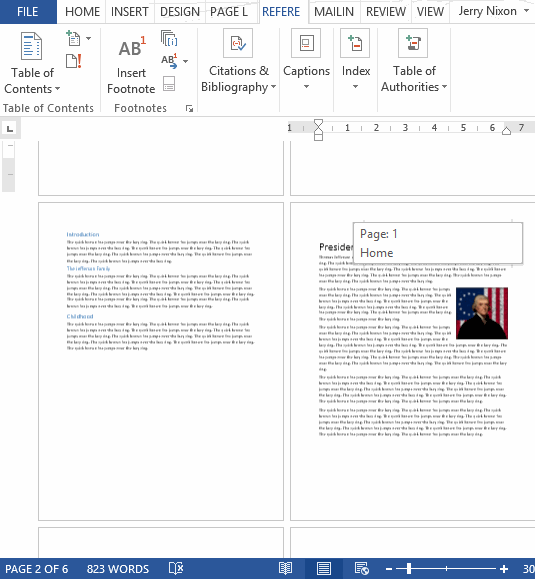Click the zoom slider handle
Image resolution: width=535 pixels, height=579 pixels.
tap(408, 569)
